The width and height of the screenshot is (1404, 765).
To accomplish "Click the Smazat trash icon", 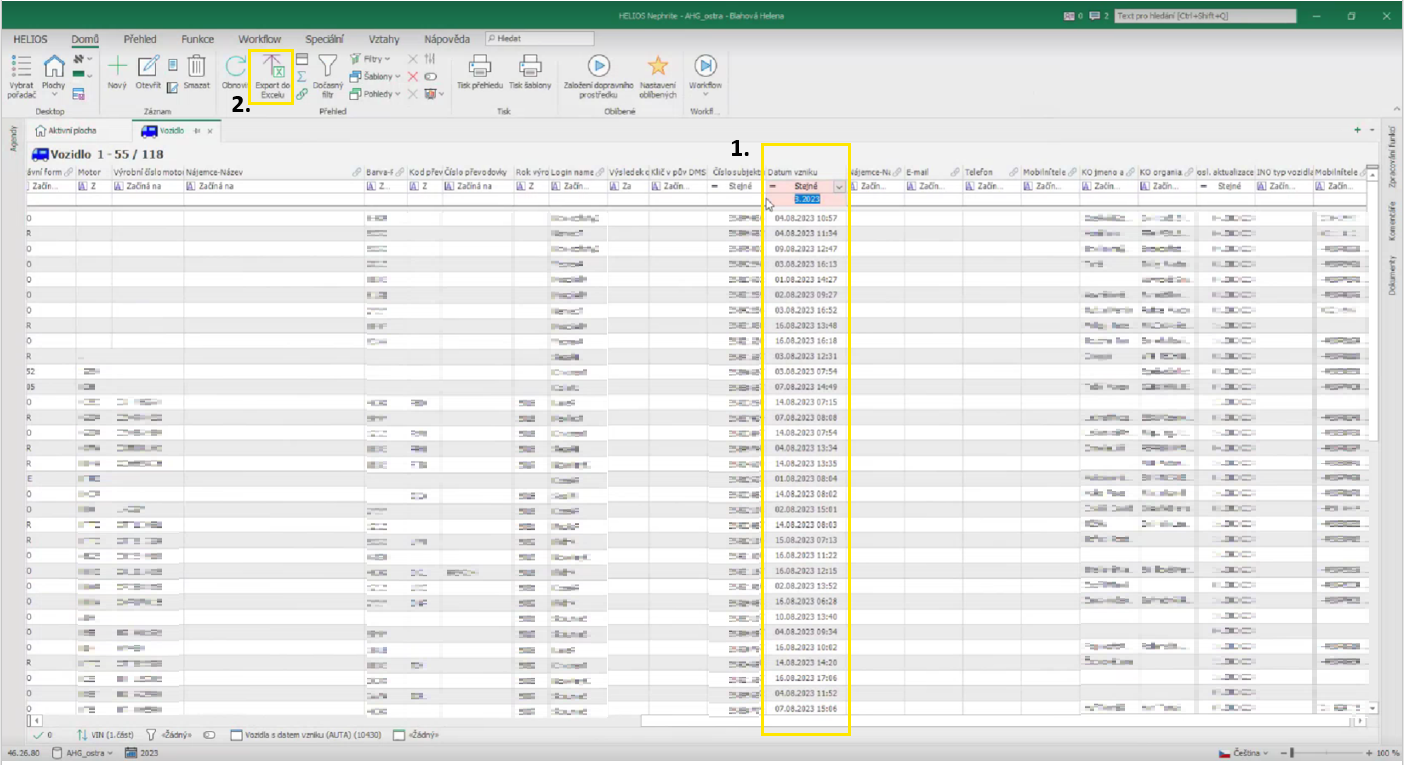I will pos(197,68).
